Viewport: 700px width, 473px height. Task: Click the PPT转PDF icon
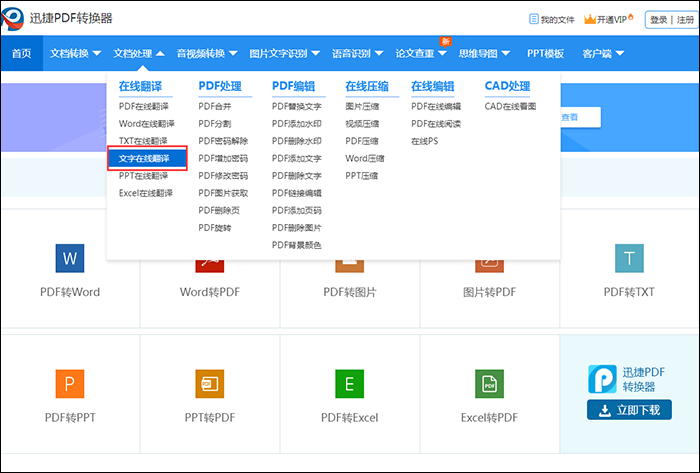[209, 384]
